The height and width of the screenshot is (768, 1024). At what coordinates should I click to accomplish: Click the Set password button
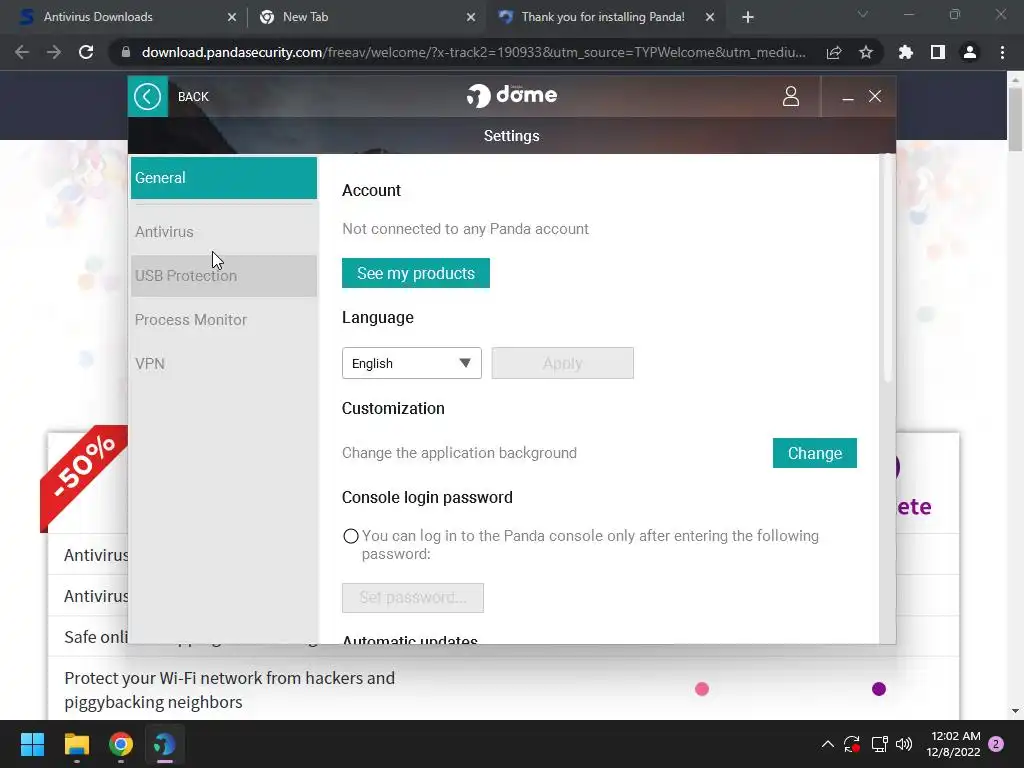tap(413, 598)
